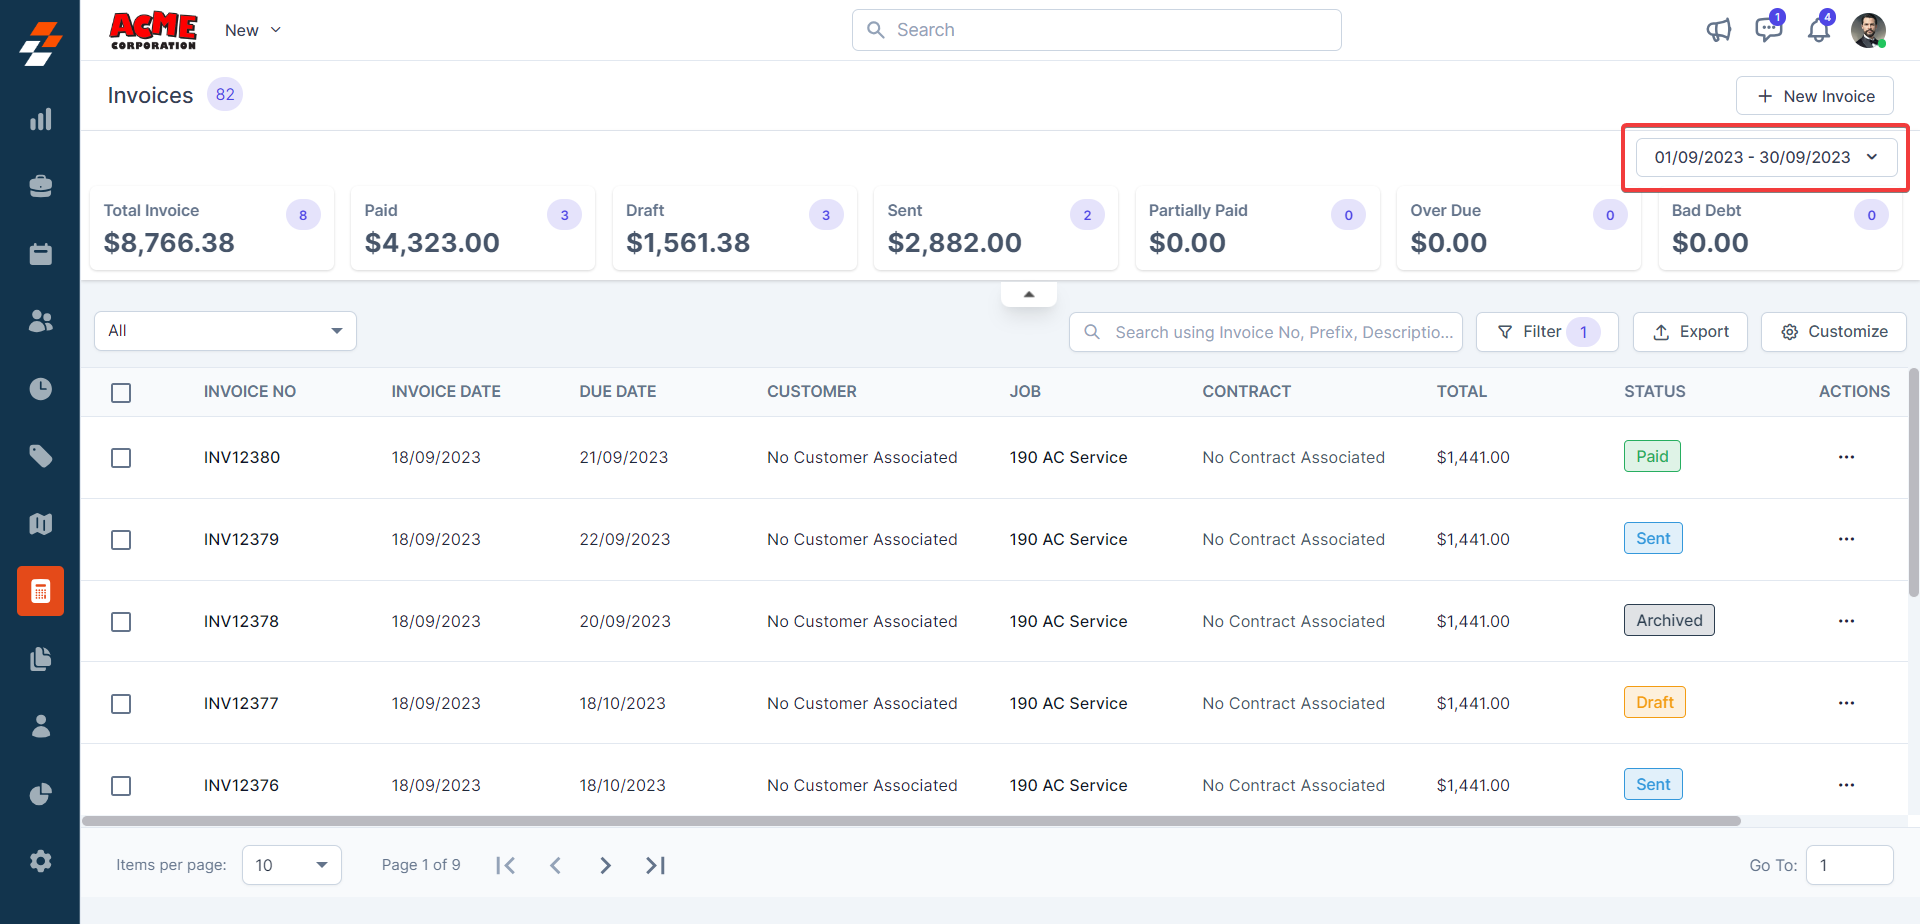The image size is (1920, 924).
Task: Open the calendar icon in sidebar
Action: tap(40, 254)
